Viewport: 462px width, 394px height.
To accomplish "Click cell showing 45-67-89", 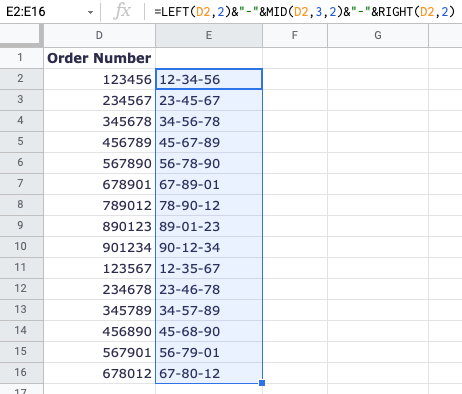I will [x=209, y=142].
